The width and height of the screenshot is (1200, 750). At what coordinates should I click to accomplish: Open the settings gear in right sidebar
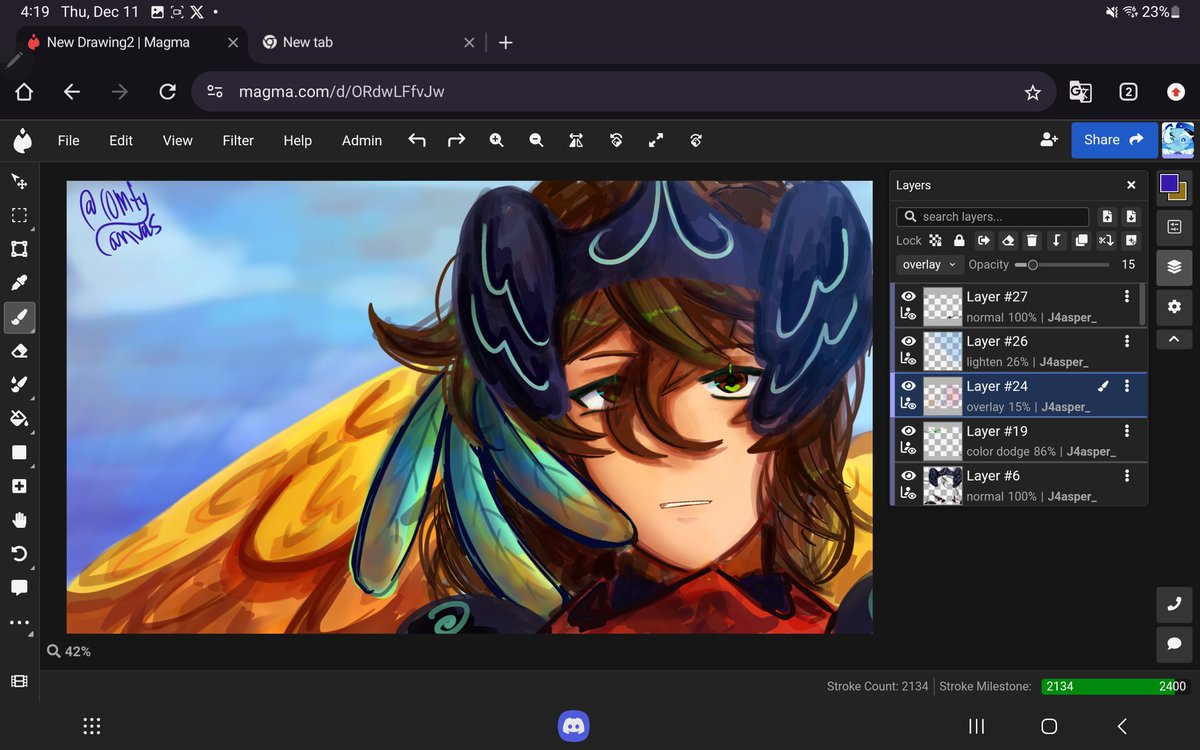(1175, 307)
